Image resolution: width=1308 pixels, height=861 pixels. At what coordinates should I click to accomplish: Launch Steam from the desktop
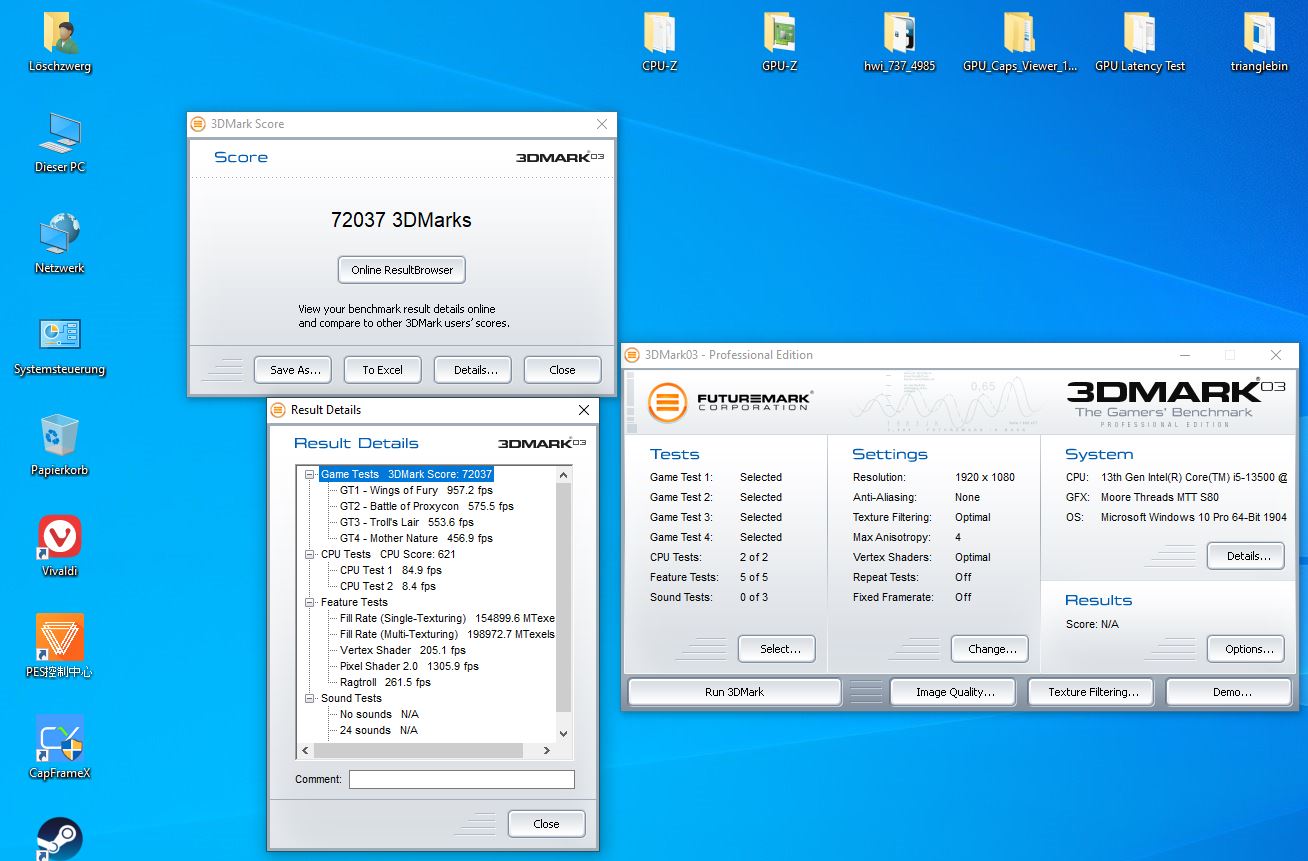tap(60, 838)
